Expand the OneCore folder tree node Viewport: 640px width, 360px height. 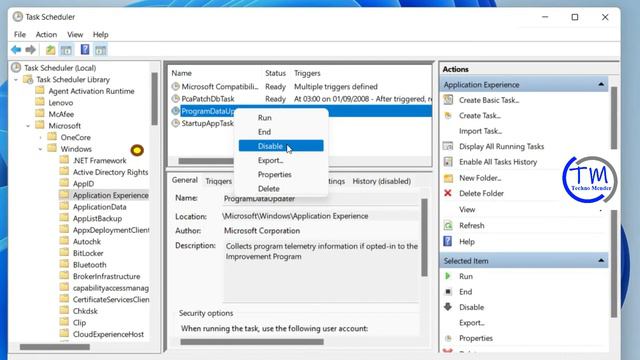pyautogui.click(x=40, y=138)
